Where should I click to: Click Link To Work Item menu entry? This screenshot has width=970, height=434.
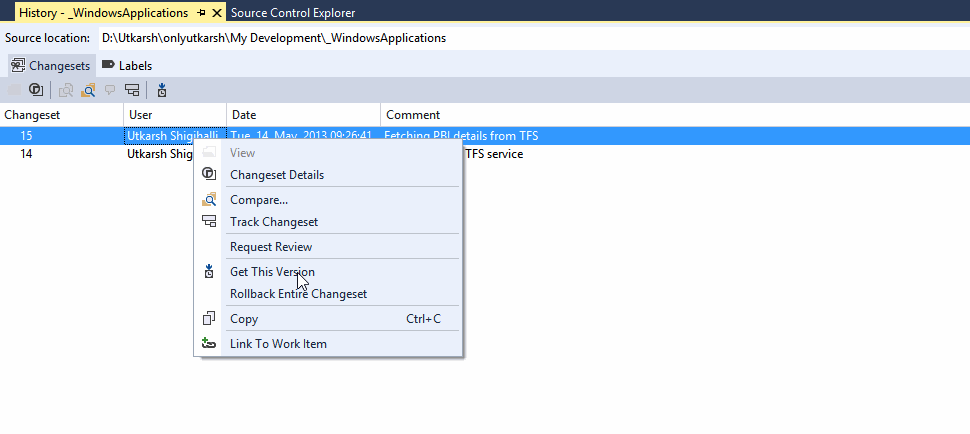point(278,344)
